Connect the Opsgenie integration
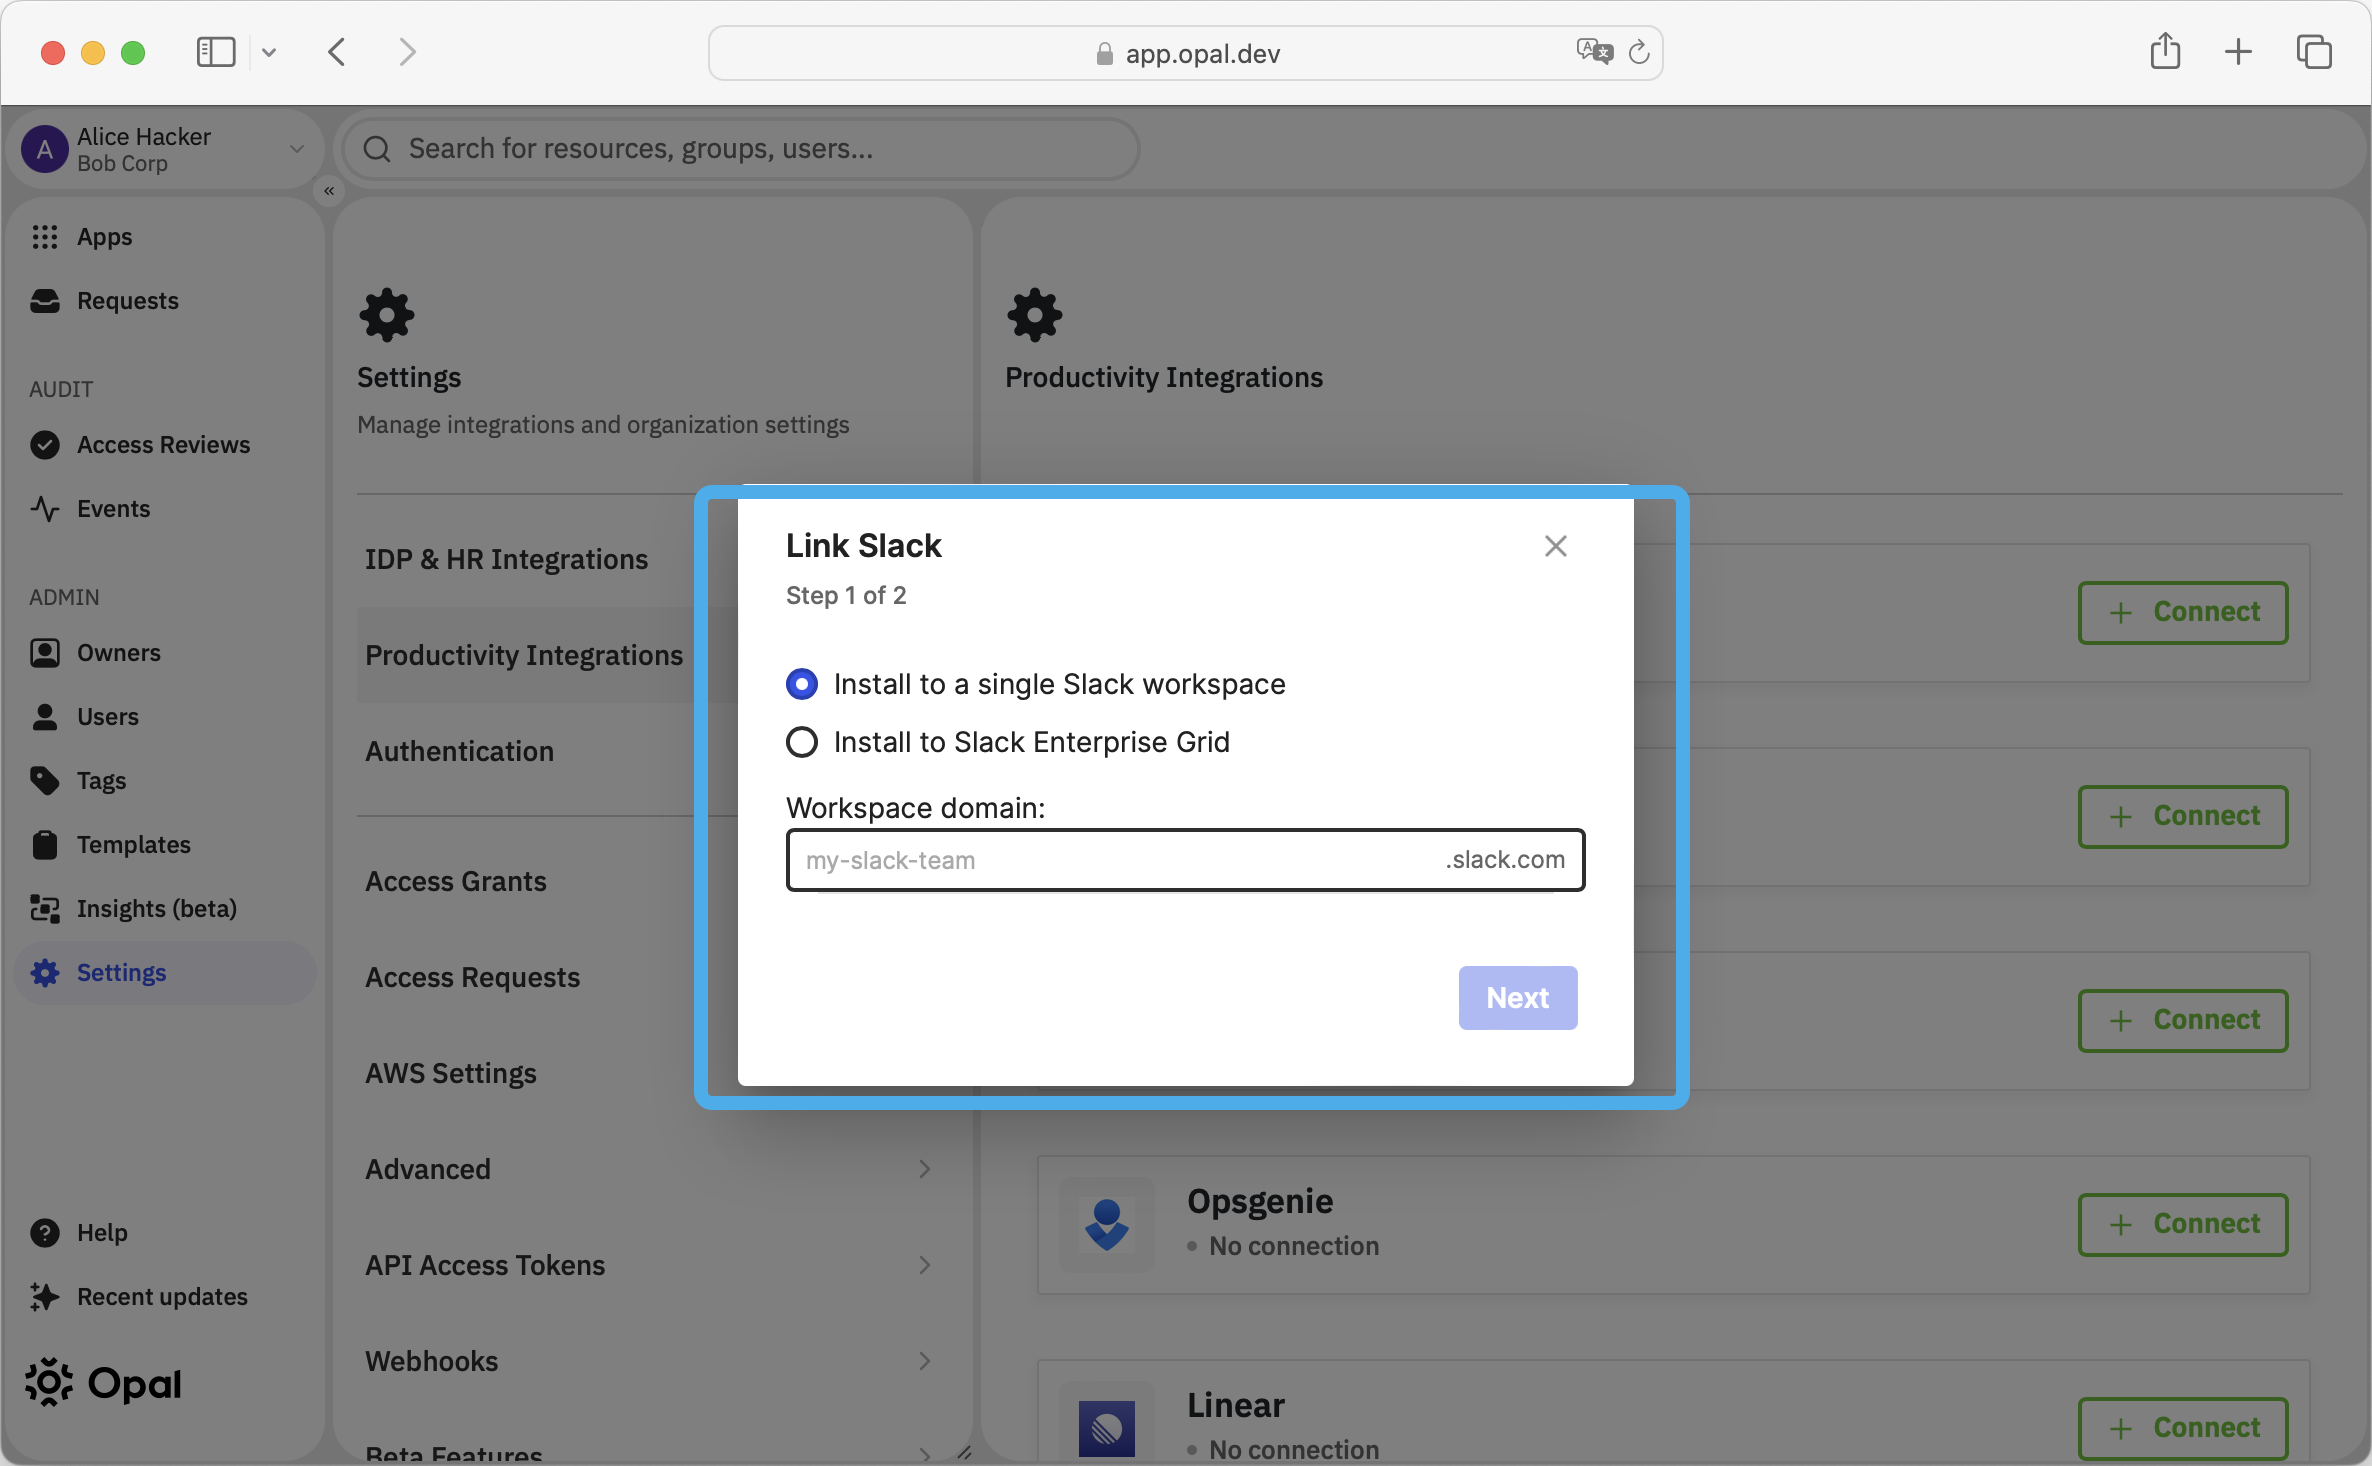 (x=2183, y=1225)
